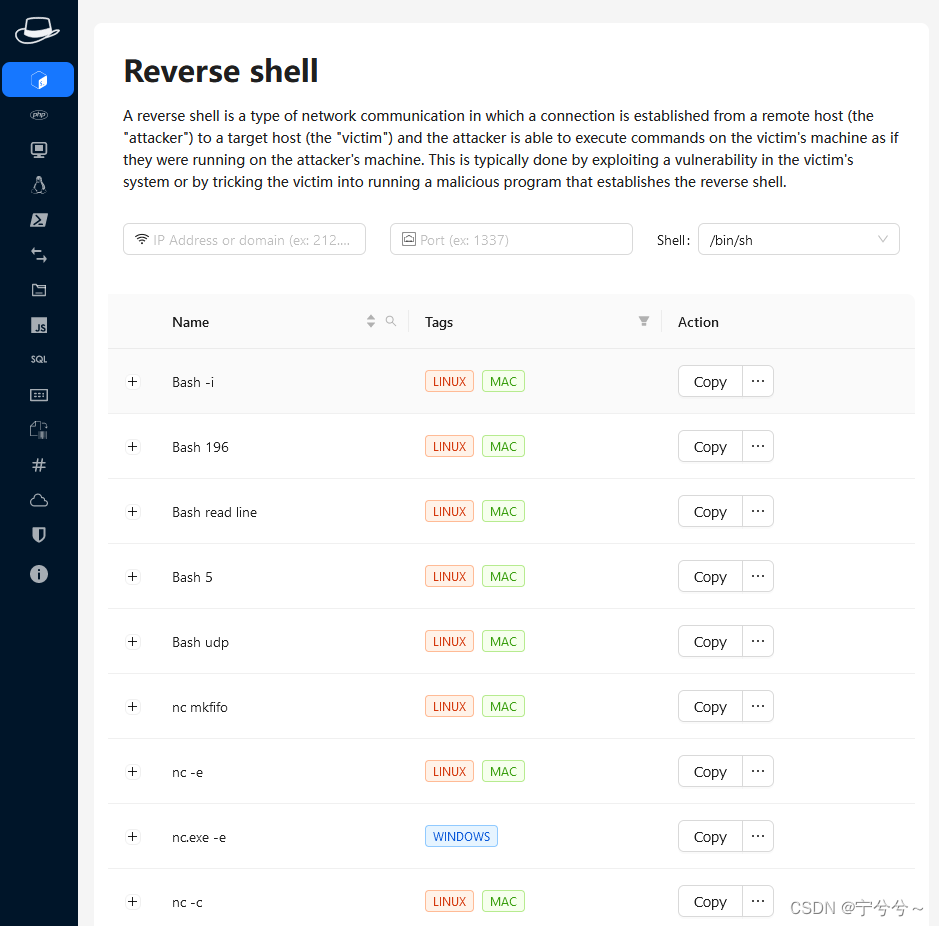Screen dimensions: 939x926
Task: Open the JS XSS payloads section
Action: 39,325
